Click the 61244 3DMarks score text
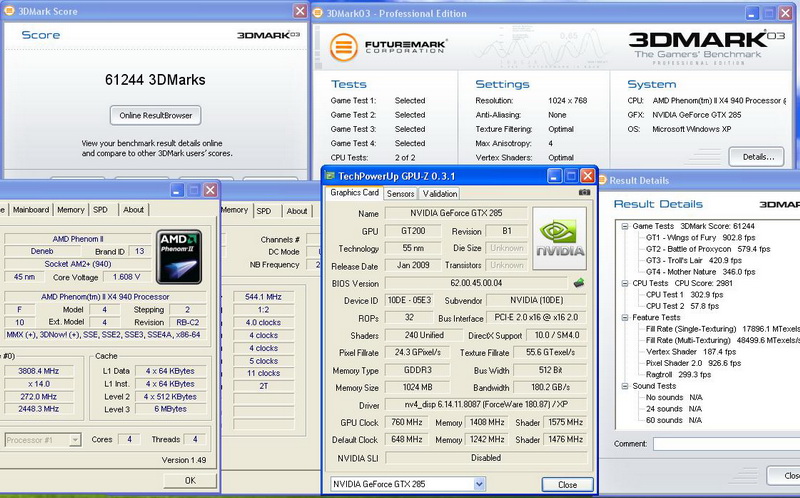 point(155,80)
